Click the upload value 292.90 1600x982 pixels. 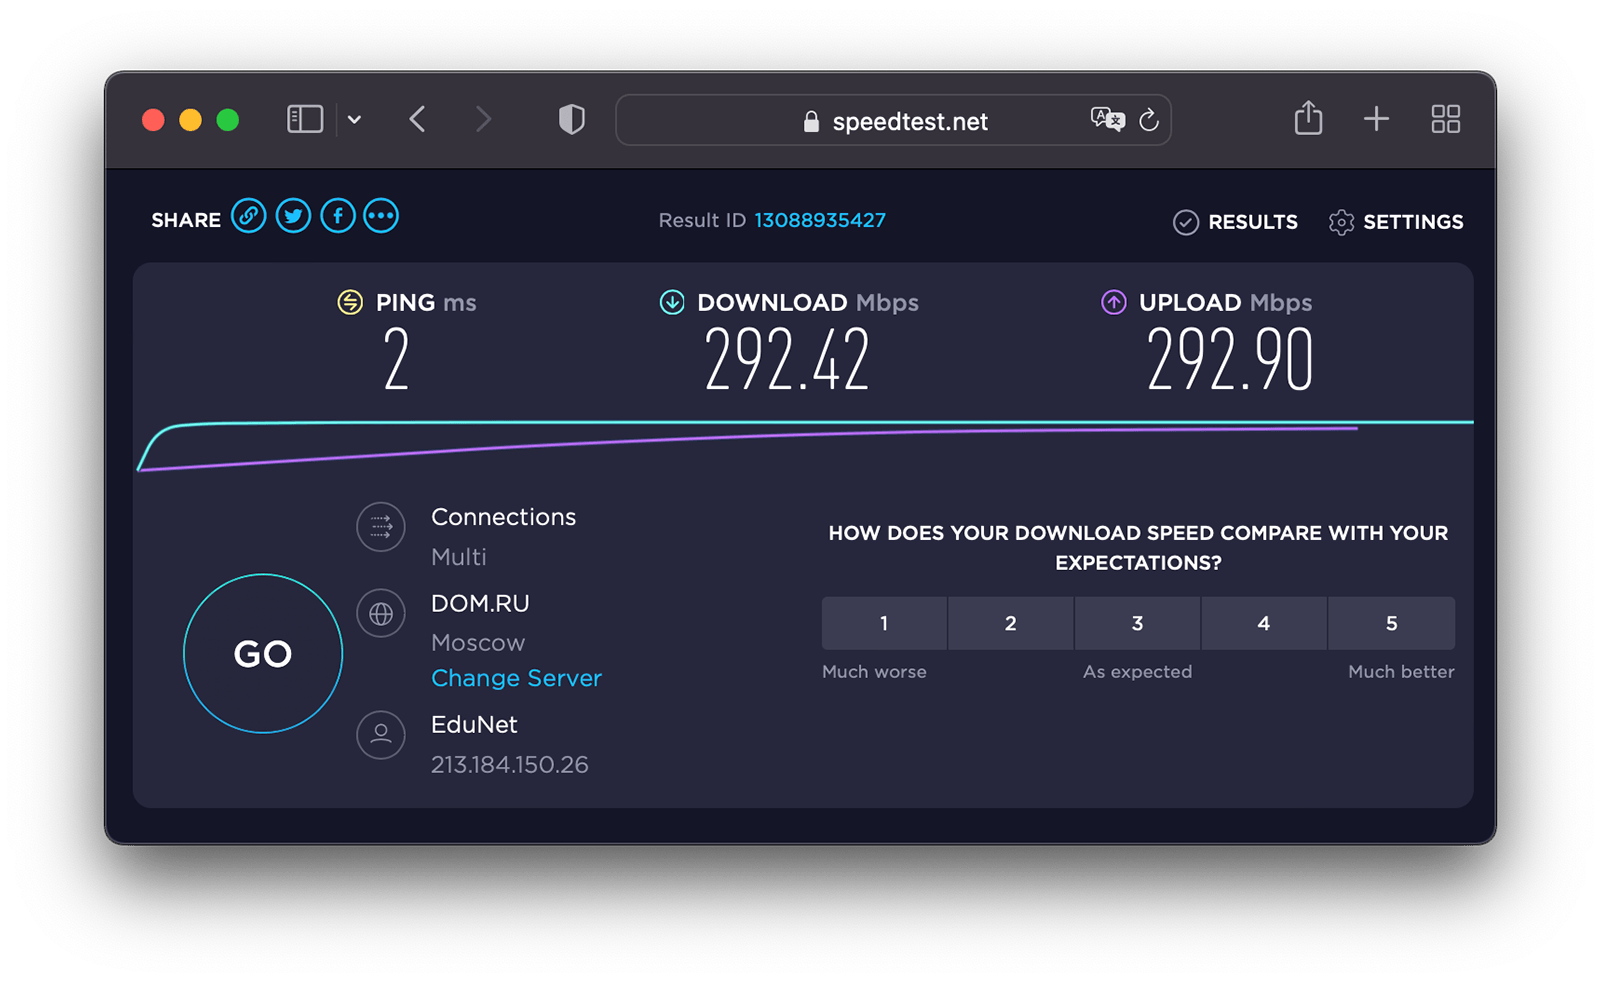(x=1230, y=360)
